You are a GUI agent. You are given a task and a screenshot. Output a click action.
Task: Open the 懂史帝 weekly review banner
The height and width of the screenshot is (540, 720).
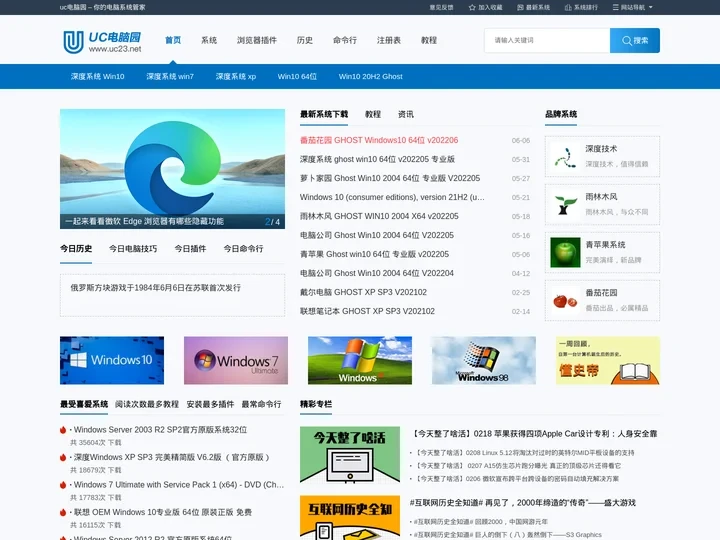coord(608,360)
